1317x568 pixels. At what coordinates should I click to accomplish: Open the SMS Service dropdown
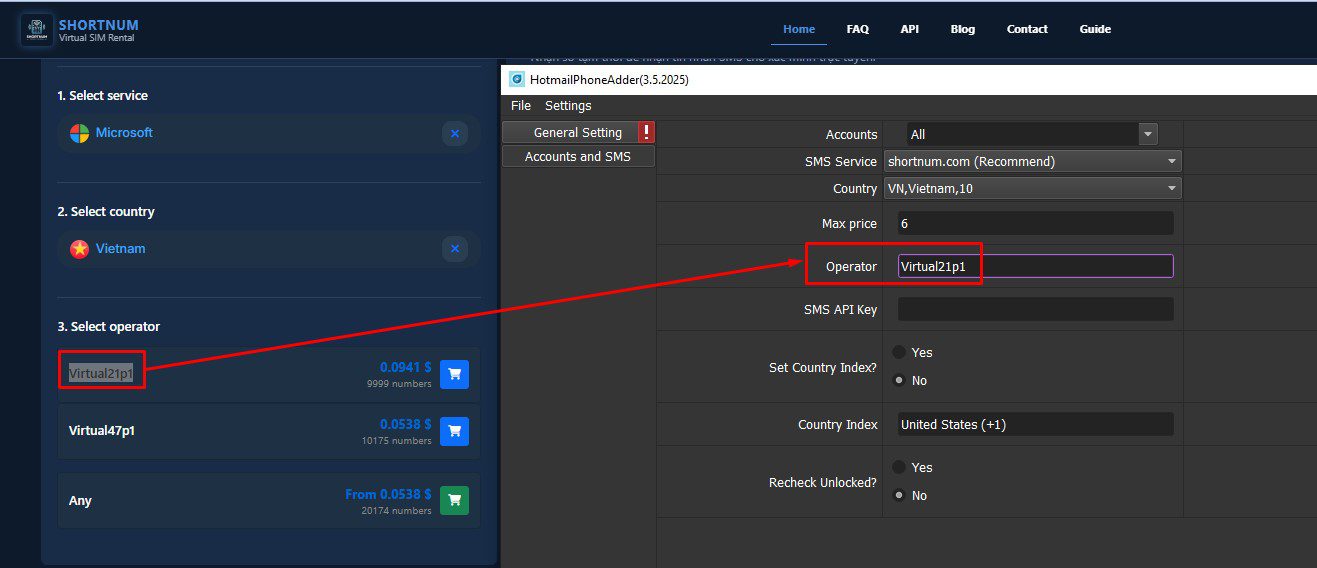pos(1033,161)
